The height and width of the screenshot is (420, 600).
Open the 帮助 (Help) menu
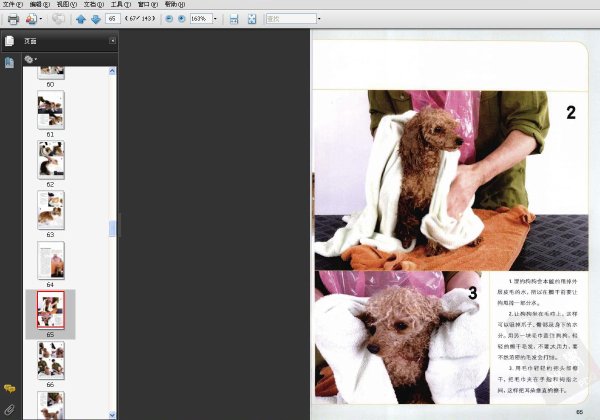coord(175,4)
